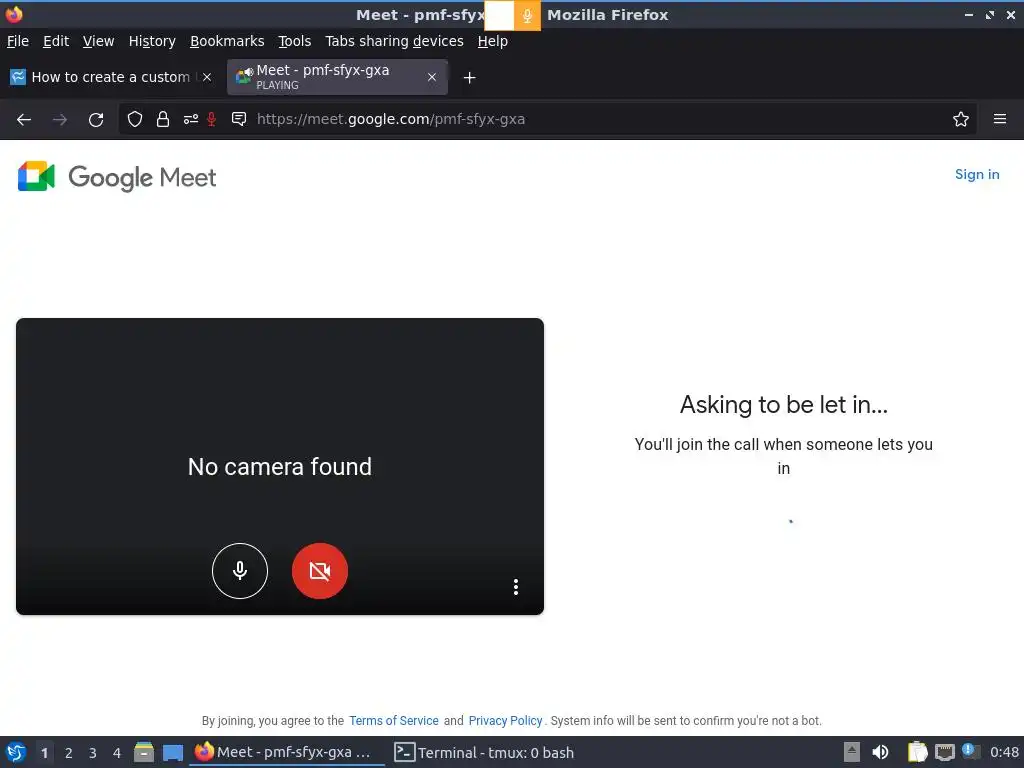This screenshot has width=1024, height=768.
Task: Toggle the camera-off button in the preview
Action: (320, 571)
